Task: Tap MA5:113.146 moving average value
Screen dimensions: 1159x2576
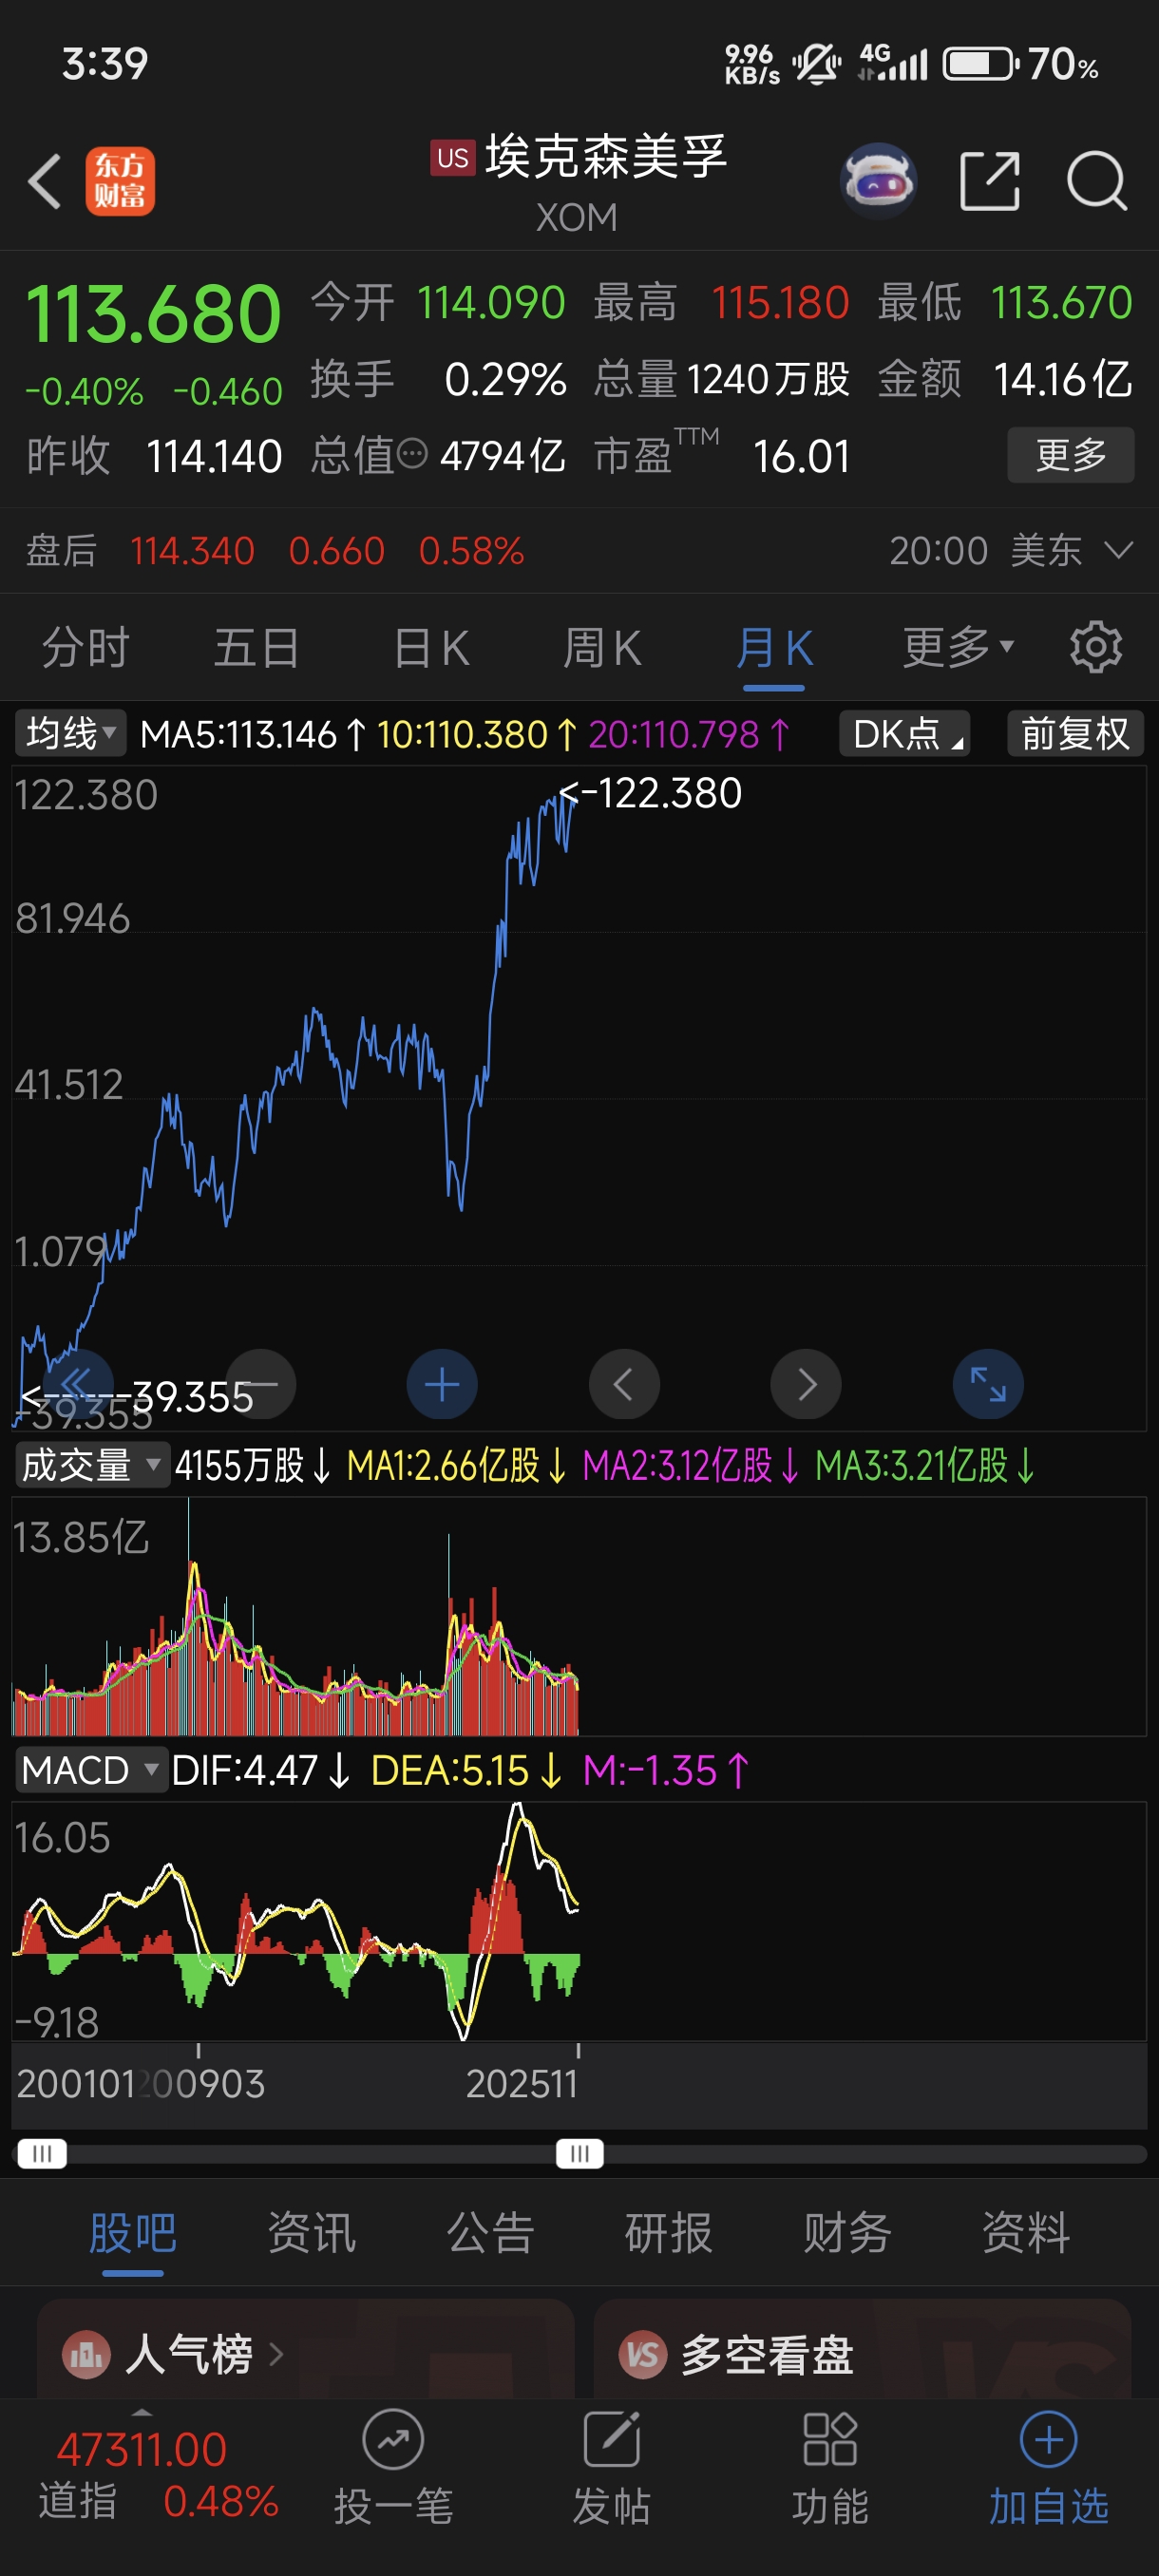Action: point(239,734)
